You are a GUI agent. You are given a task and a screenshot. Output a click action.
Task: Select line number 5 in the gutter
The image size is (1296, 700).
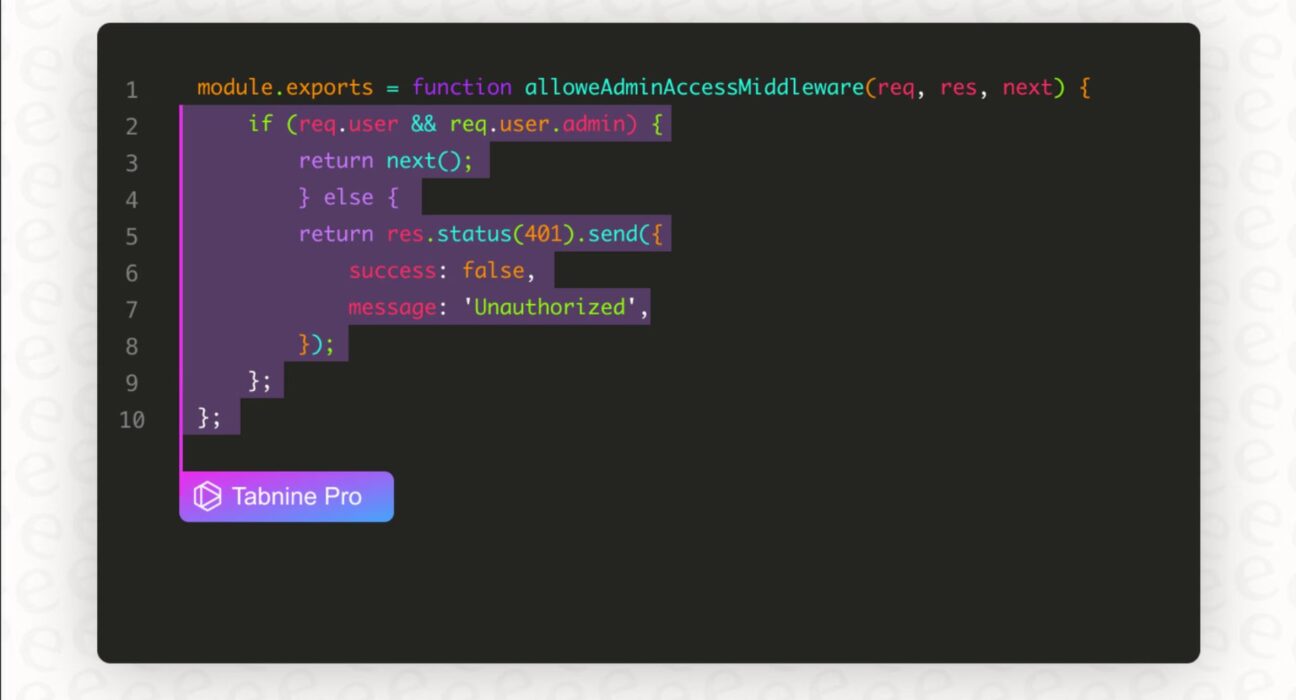131,237
